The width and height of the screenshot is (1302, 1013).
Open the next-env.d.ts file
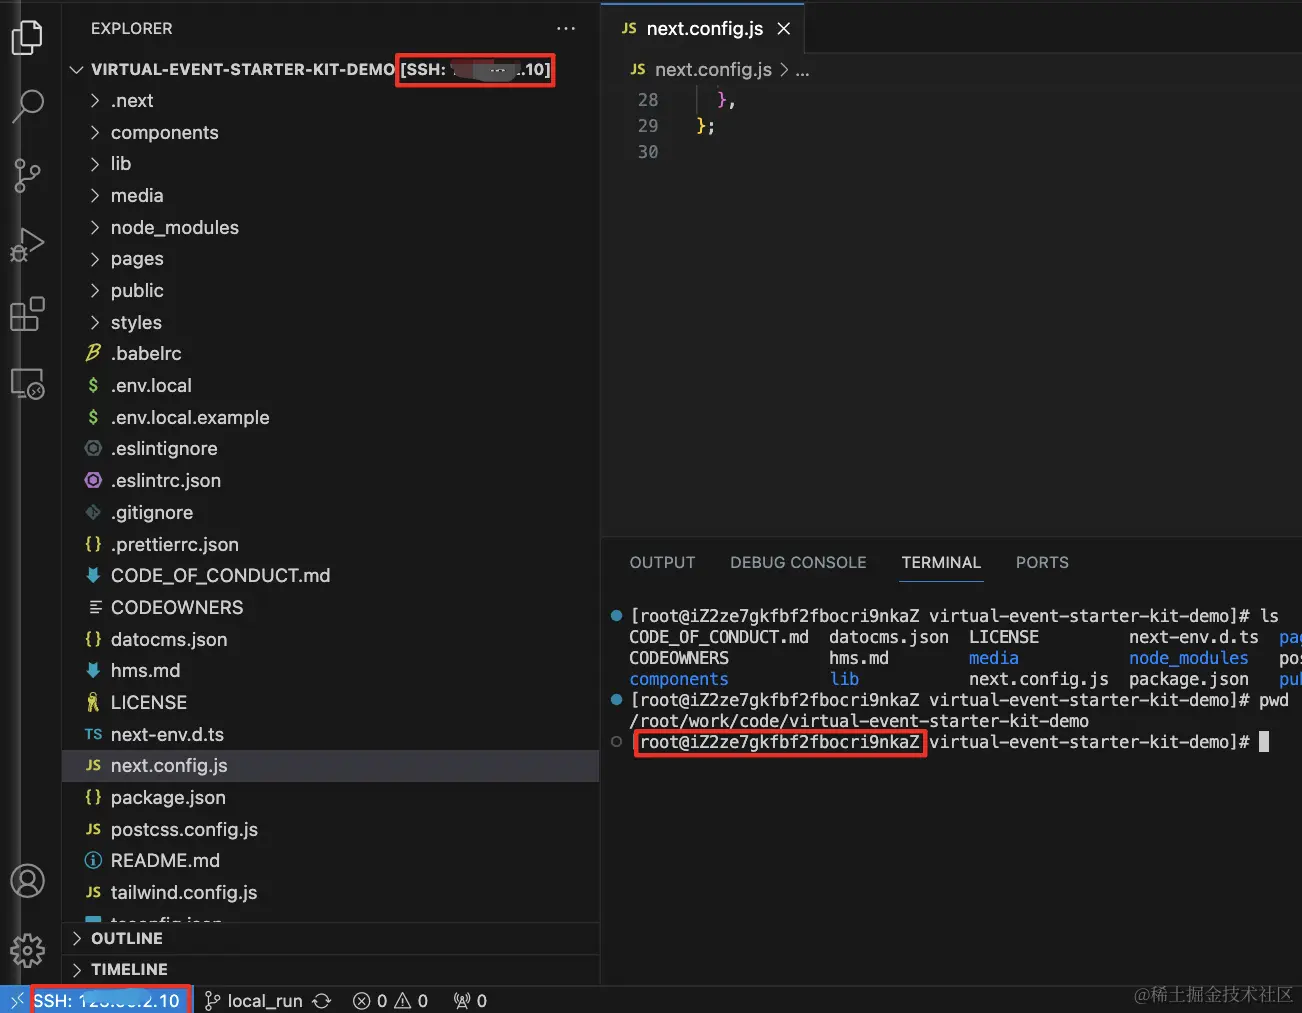(330, 735)
